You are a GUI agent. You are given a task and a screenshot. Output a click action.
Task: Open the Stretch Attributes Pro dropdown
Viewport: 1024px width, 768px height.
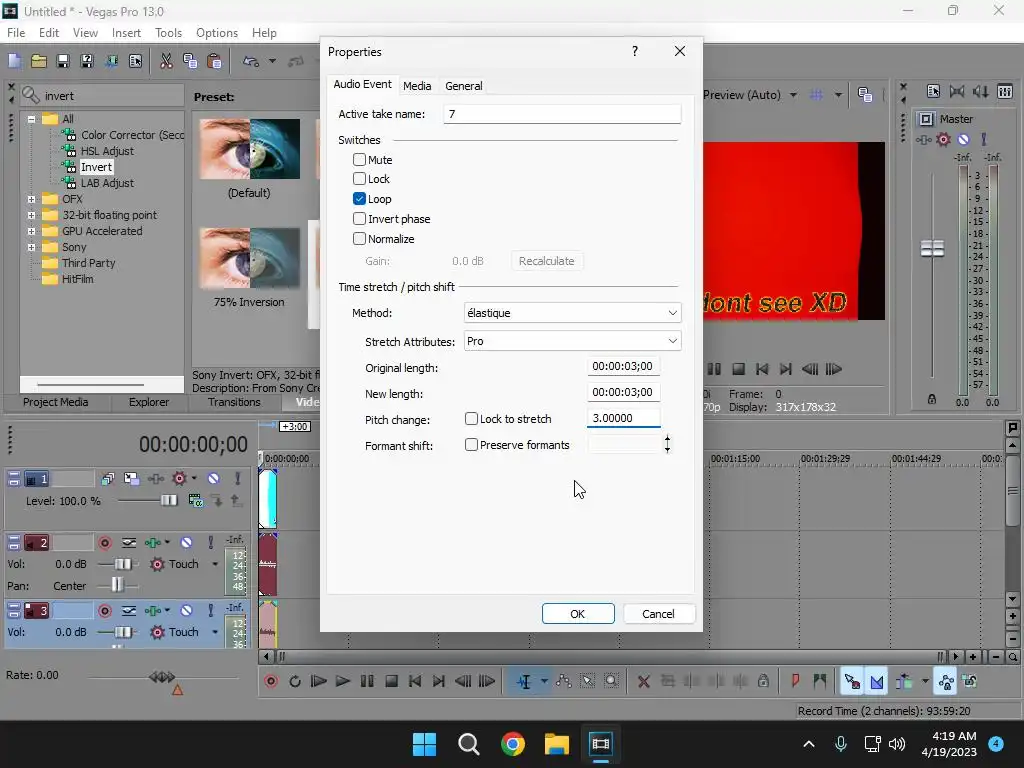pyautogui.click(x=572, y=341)
